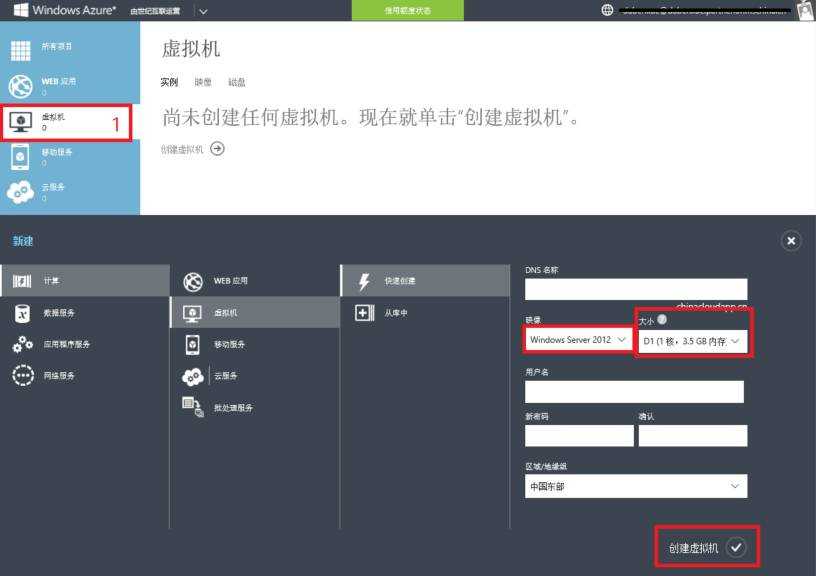Select 数据服务 database icon
This screenshot has height=576, width=816.
tap(22, 313)
